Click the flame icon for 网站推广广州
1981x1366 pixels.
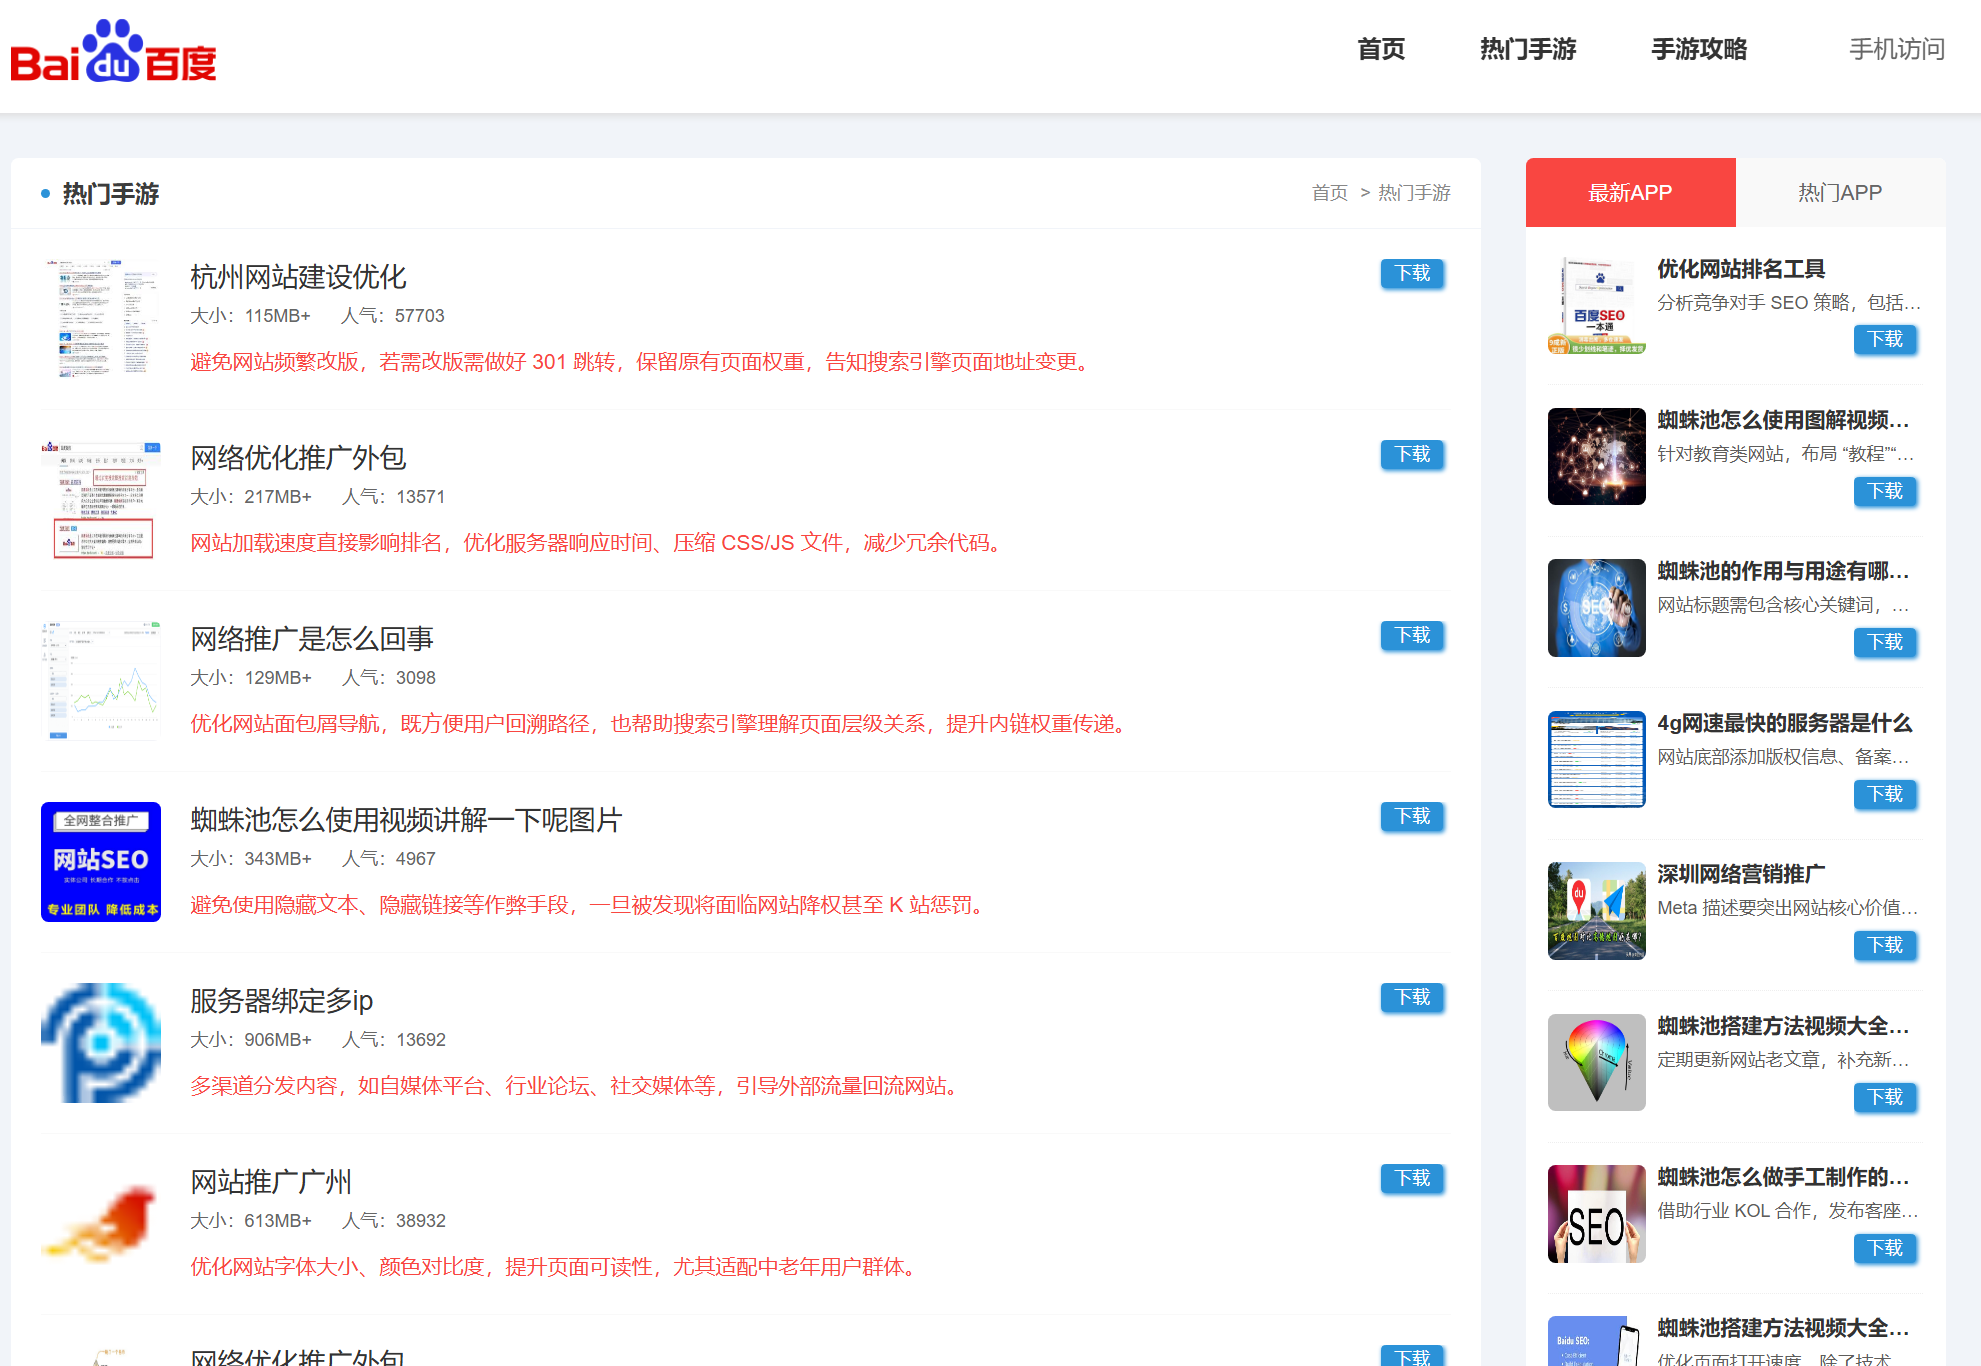coord(100,1222)
